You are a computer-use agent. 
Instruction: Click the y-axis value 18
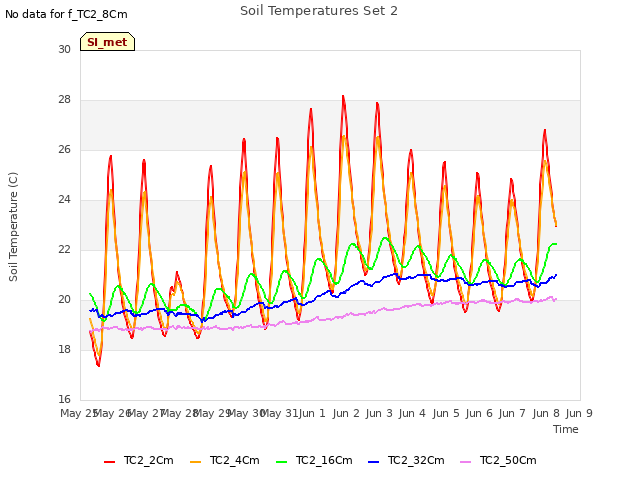tap(64, 349)
